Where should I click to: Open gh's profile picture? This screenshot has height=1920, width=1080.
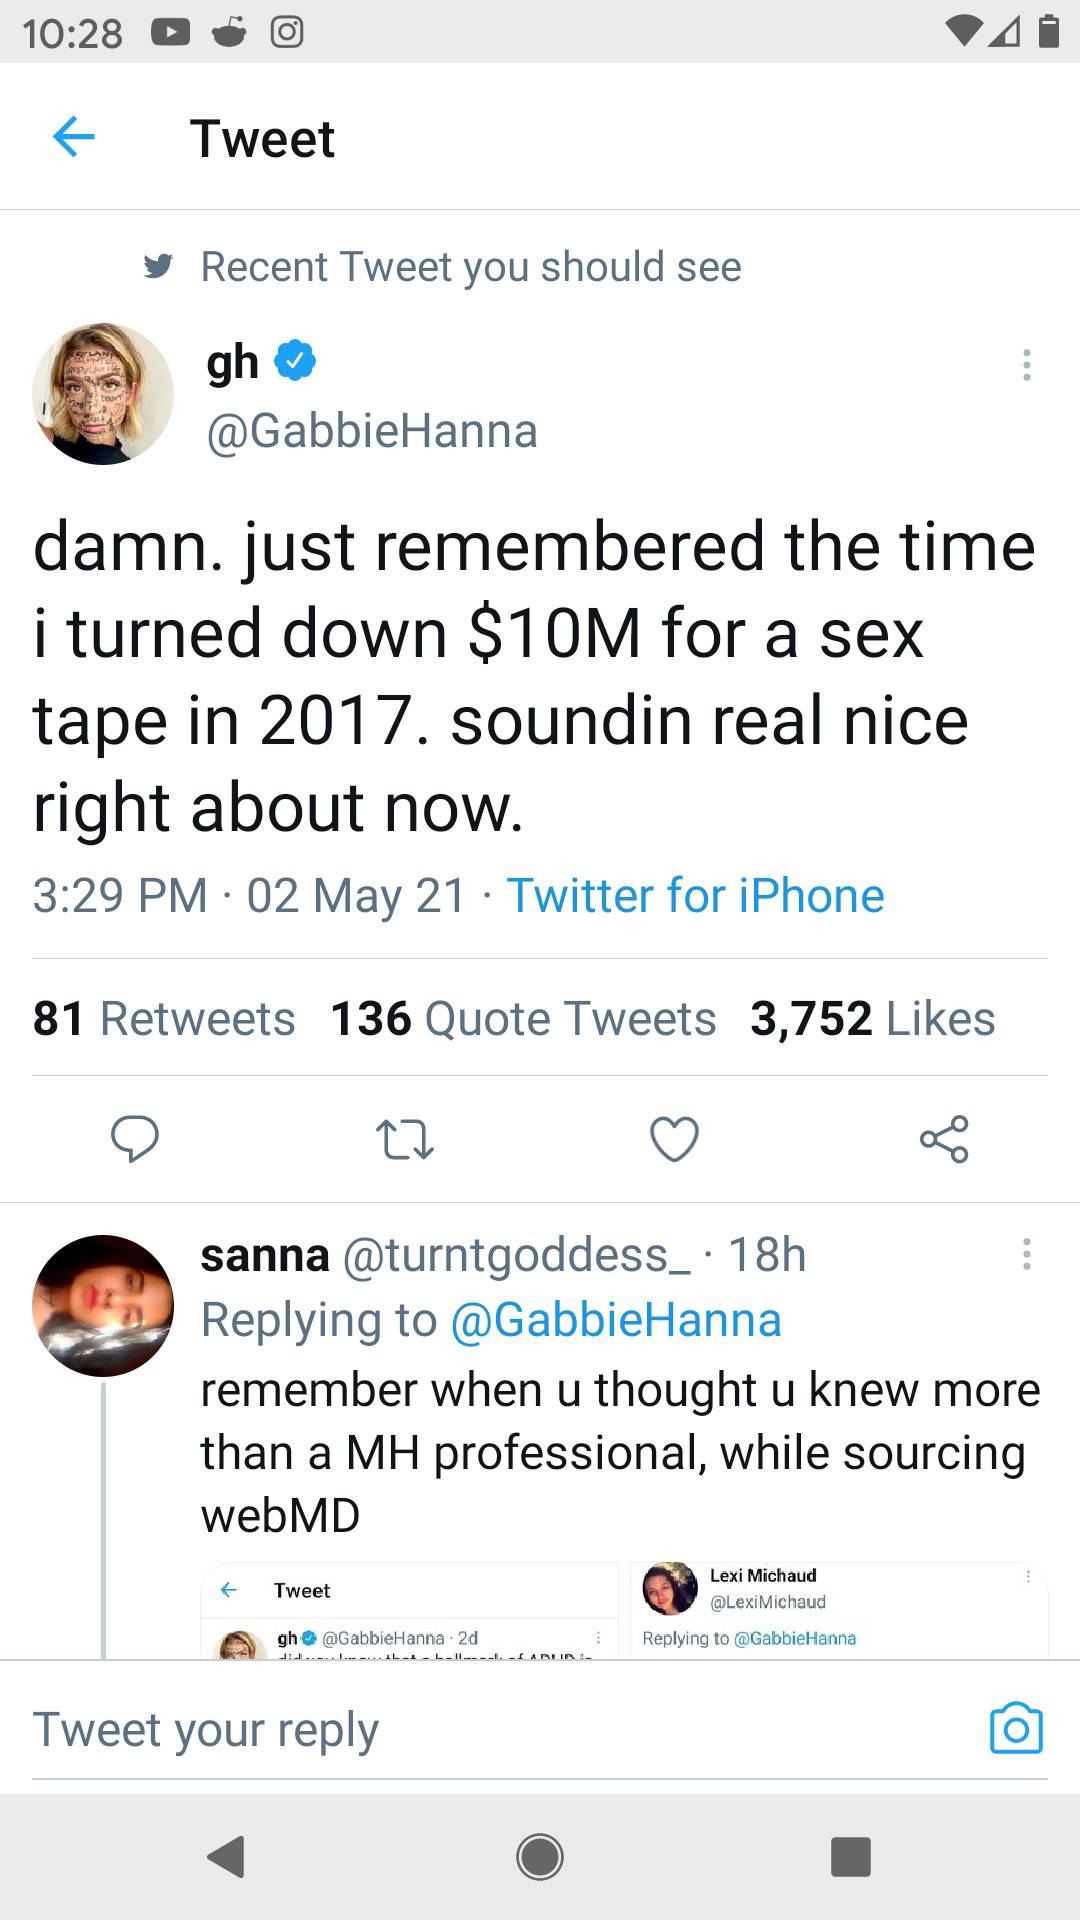tap(103, 394)
